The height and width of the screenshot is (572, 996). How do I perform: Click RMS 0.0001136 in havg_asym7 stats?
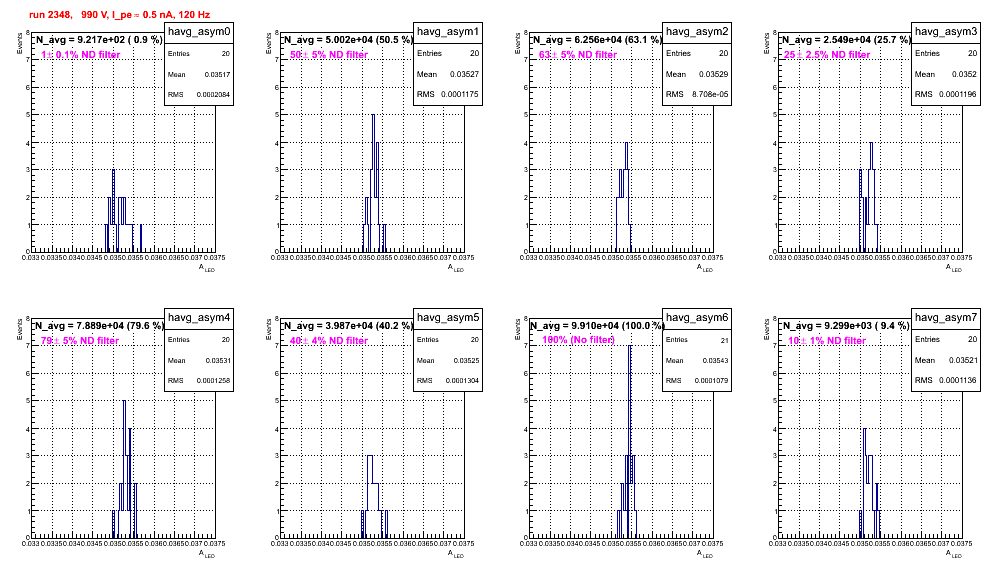[x=946, y=380]
